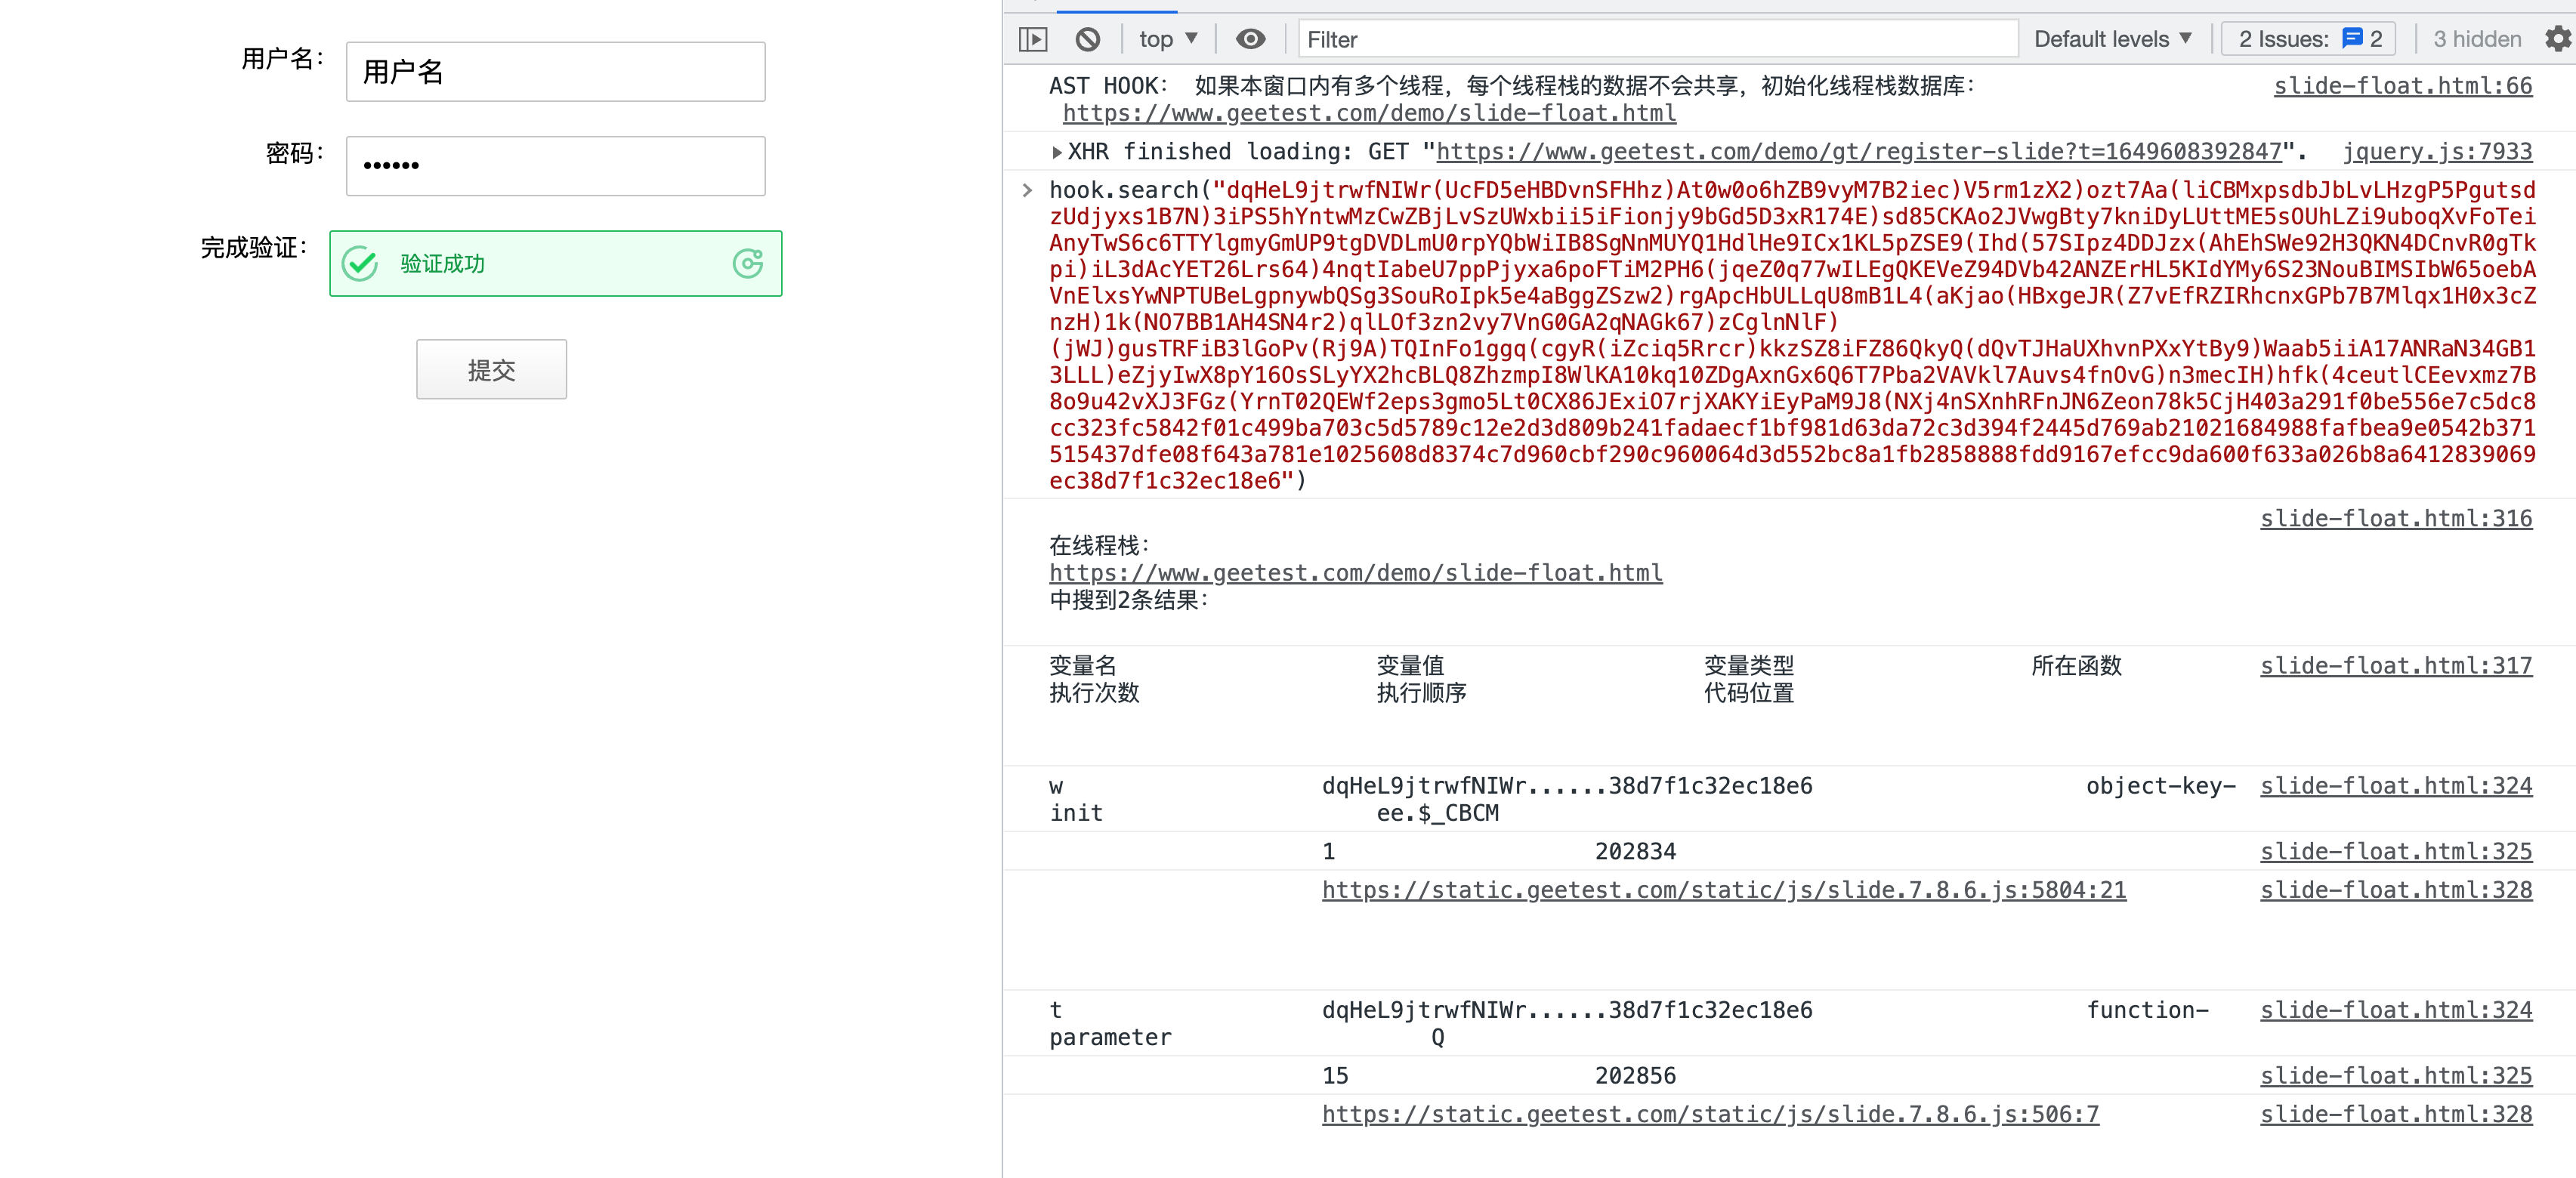Clear the console with the ban icon
Viewport: 2576px width, 1178px height.
click(x=1087, y=39)
